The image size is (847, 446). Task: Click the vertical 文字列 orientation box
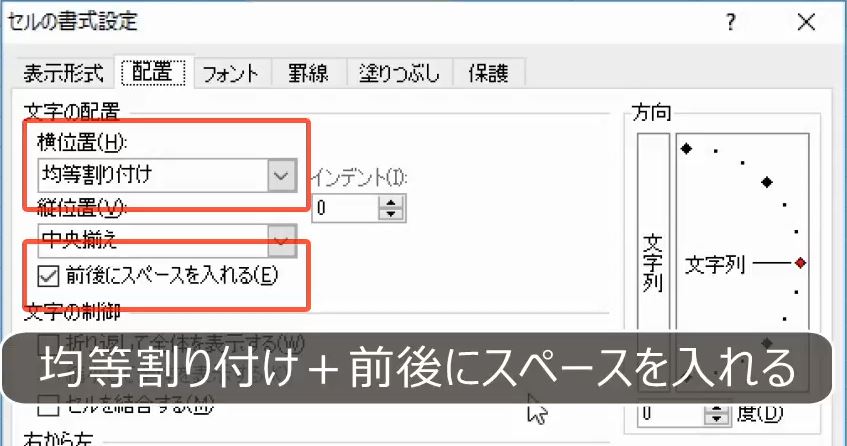pyautogui.click(x=653, y=262)
